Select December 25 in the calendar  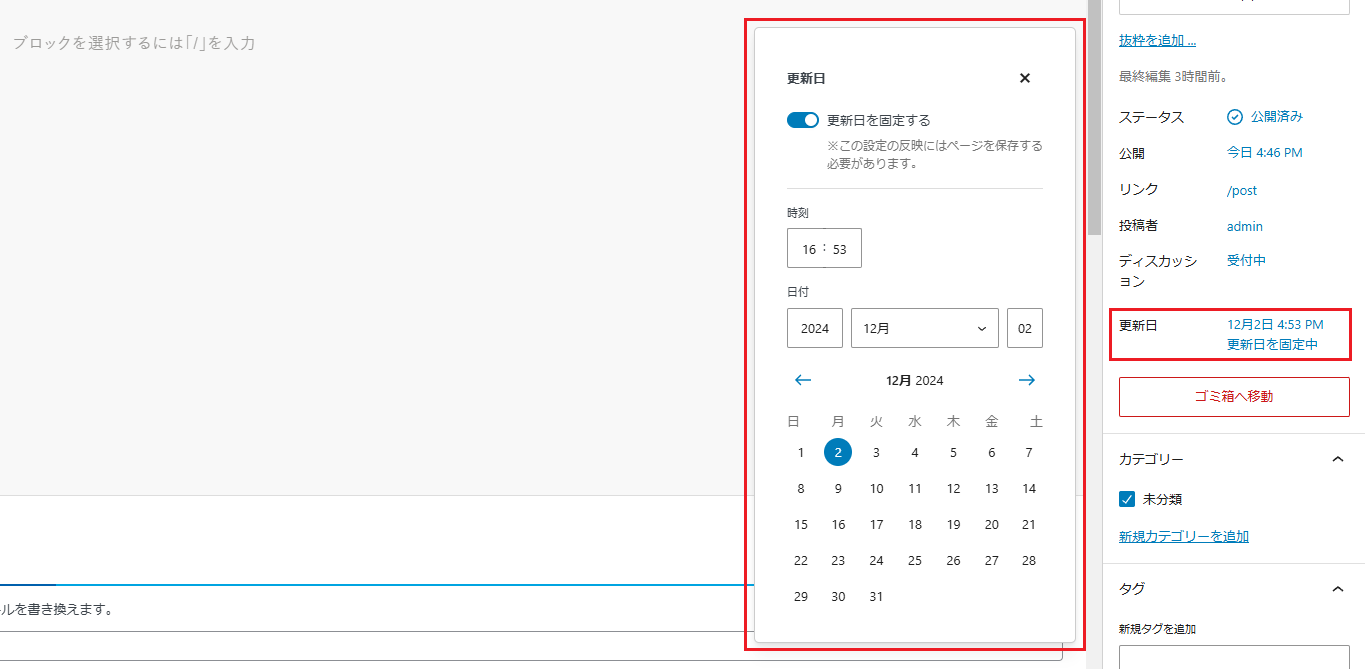(x=915, y=561)
